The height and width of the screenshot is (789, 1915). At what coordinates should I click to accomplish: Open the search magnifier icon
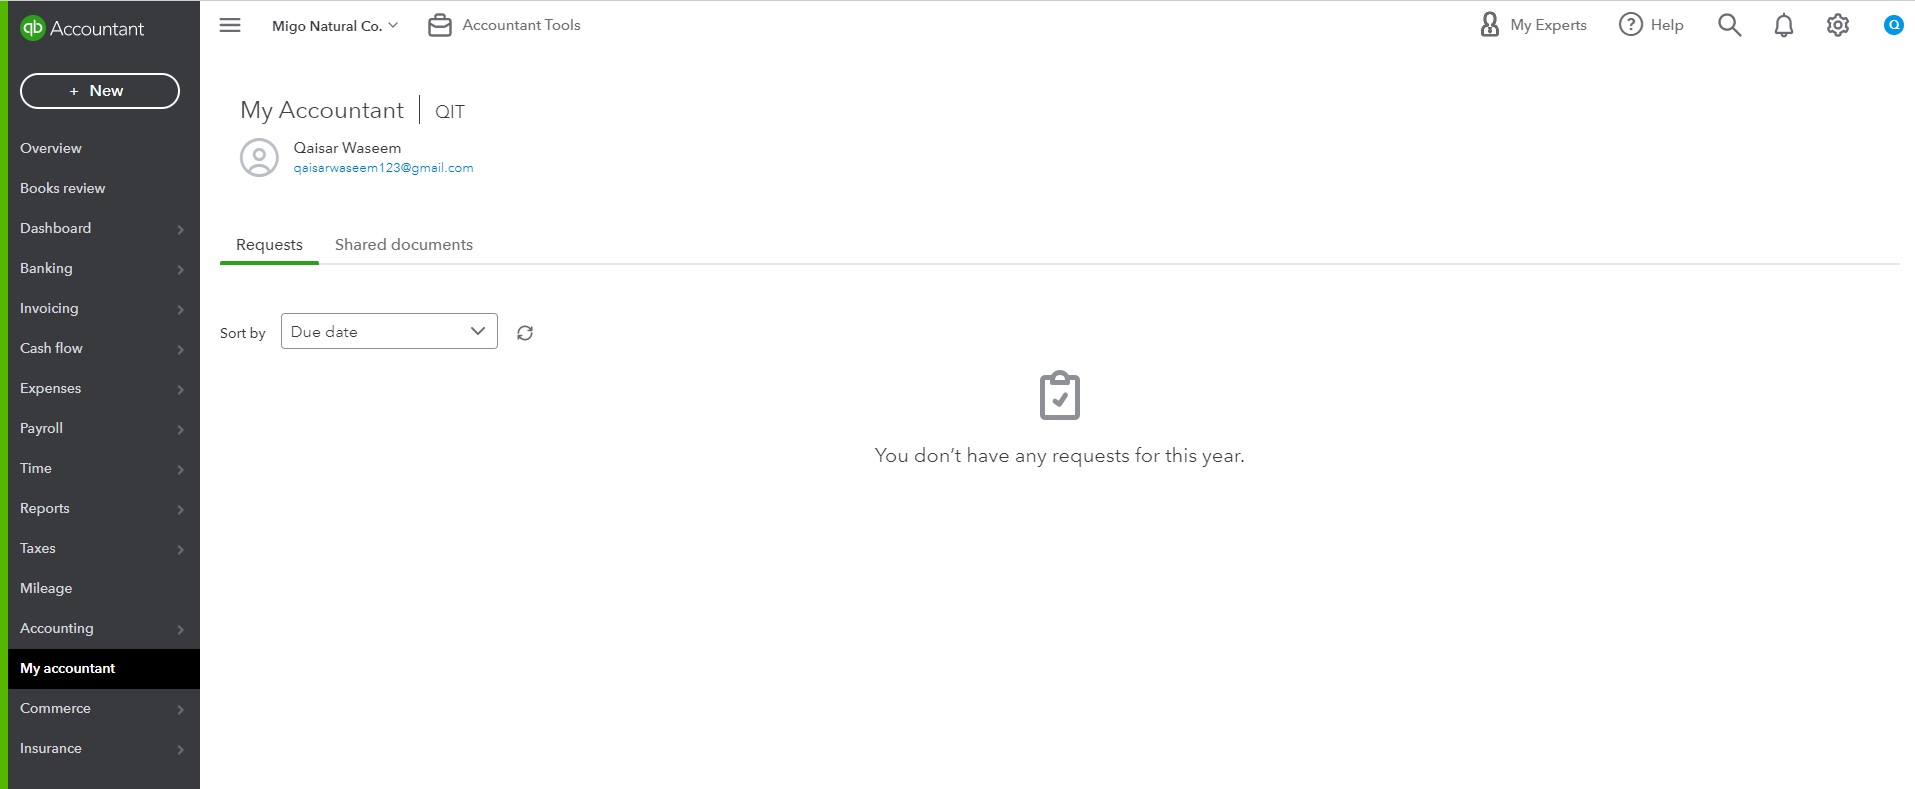pos(1729,25)
